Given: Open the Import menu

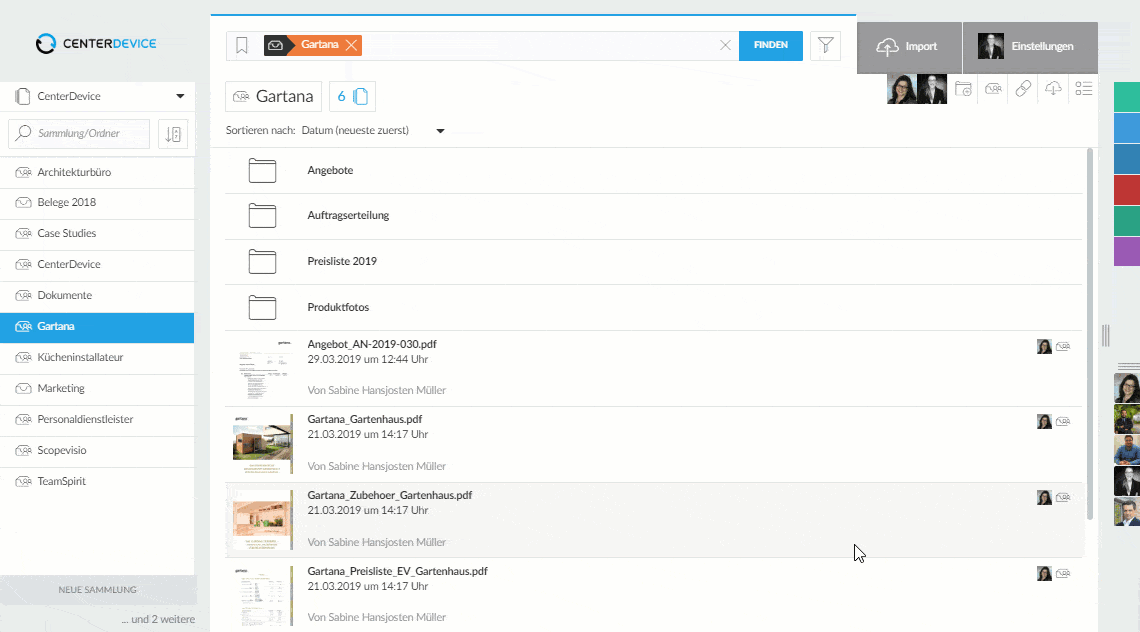Looking at the screenshot, I should pos(909,47).
